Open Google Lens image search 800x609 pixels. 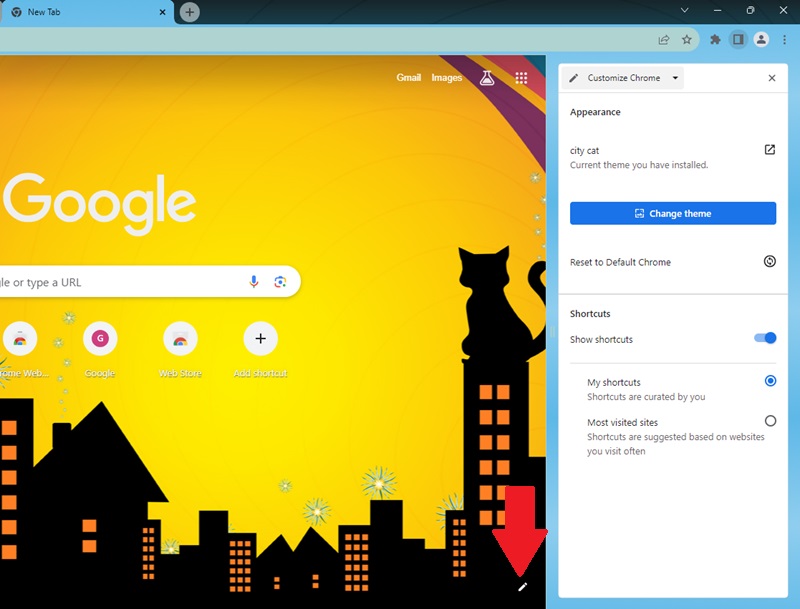(x=279, y=281)
